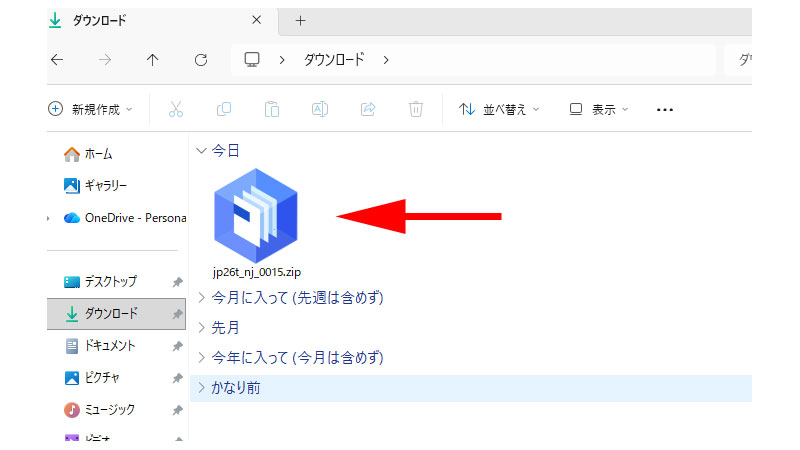The image size is (800, 450).
Task: Click the Forward navigation arrow
Action: point(105,60)
